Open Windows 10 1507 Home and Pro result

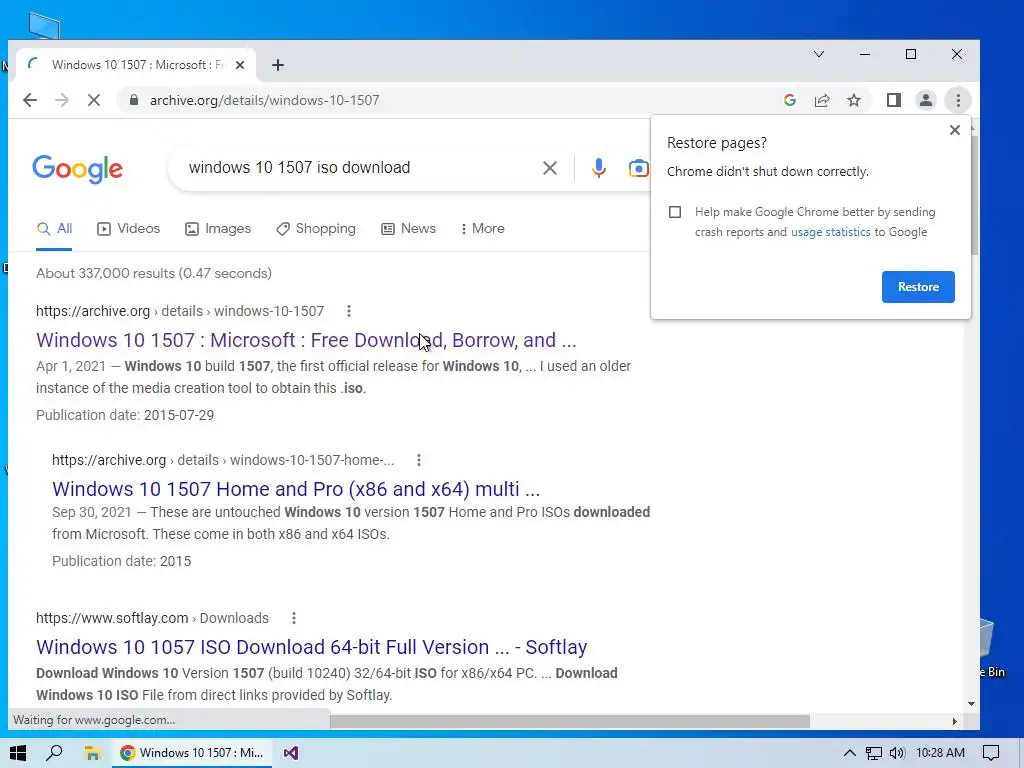(x=296, y=489)
